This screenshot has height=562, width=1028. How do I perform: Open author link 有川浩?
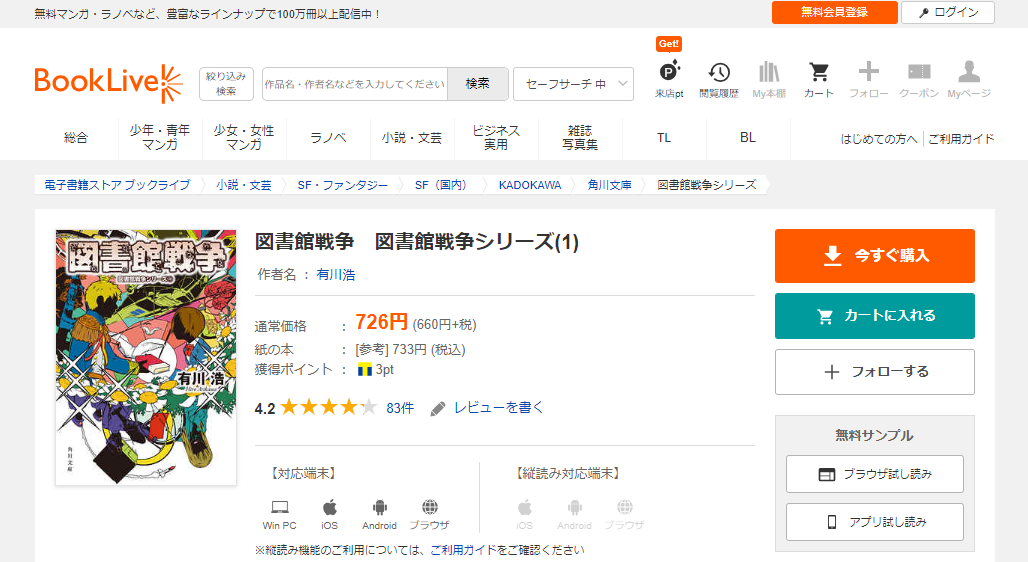click(336, 275)
